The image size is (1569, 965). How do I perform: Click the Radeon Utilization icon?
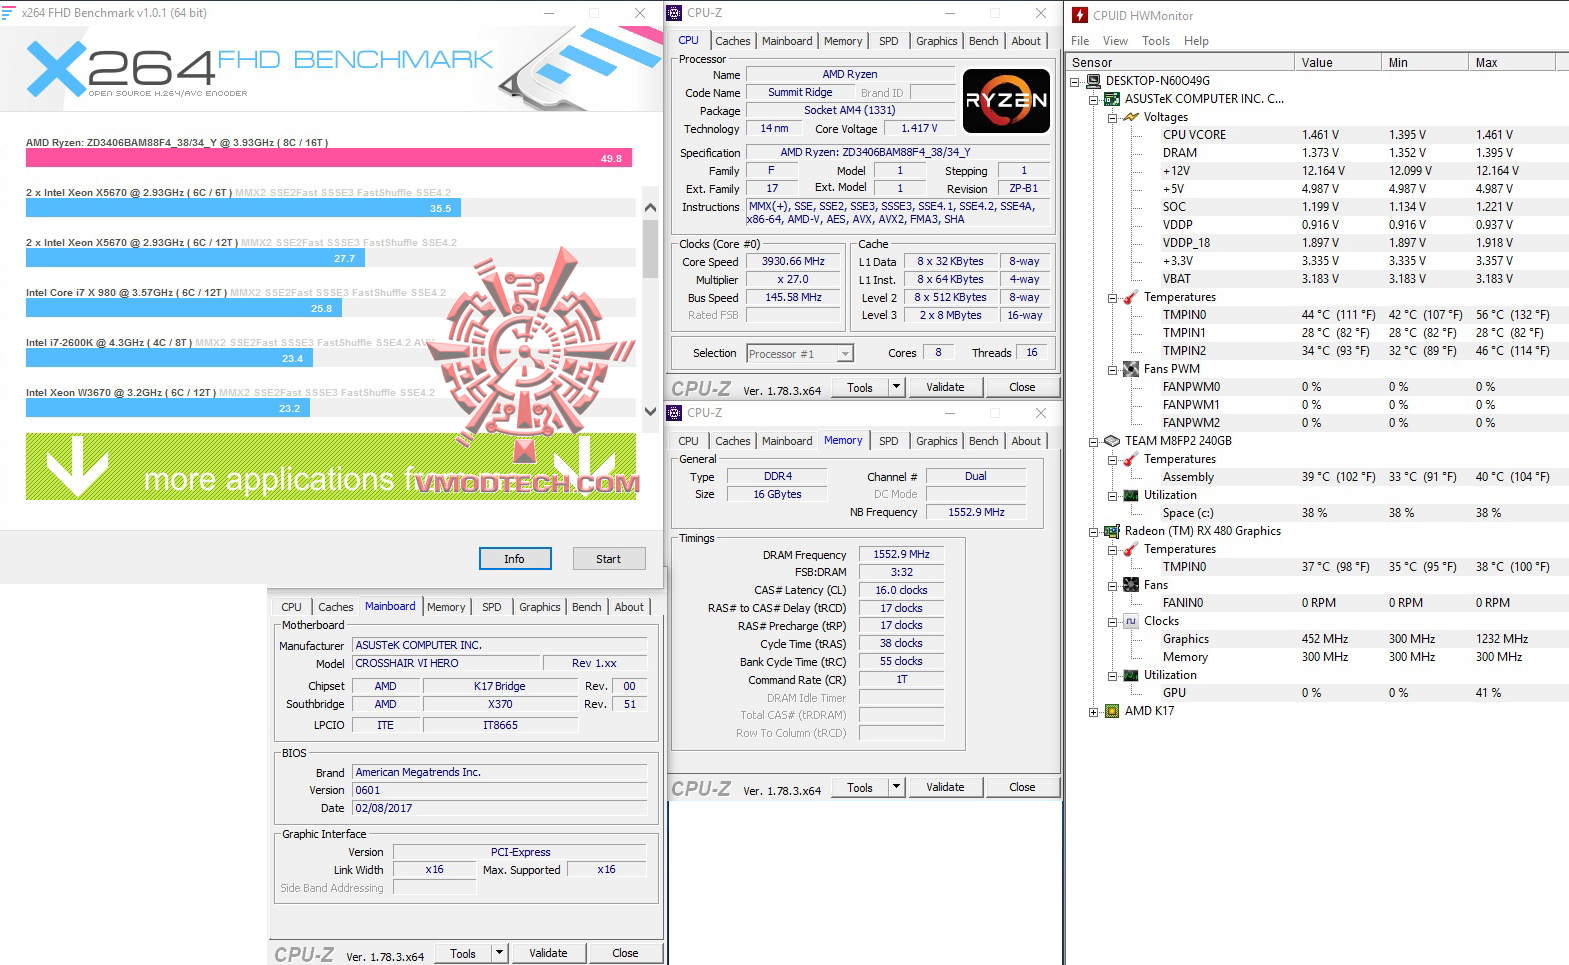pyautogui.click(x=1131, y=675)
